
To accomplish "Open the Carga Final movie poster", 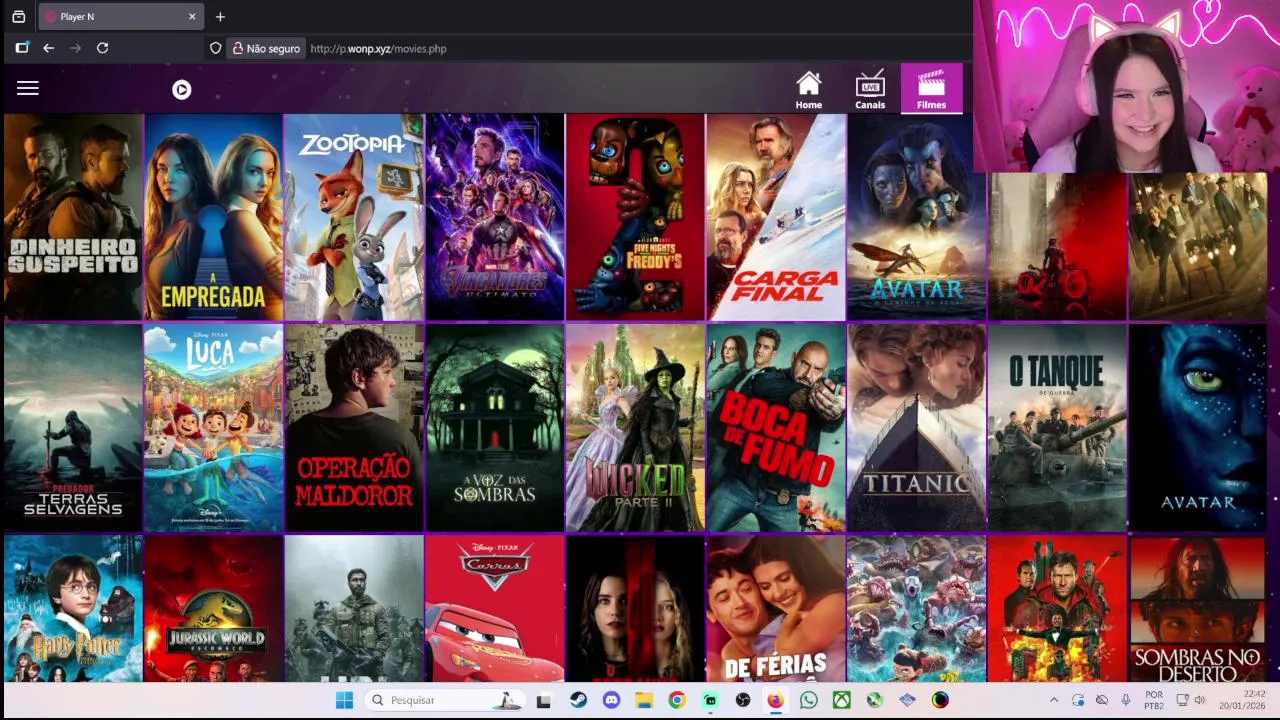I will tap(776, 217).
